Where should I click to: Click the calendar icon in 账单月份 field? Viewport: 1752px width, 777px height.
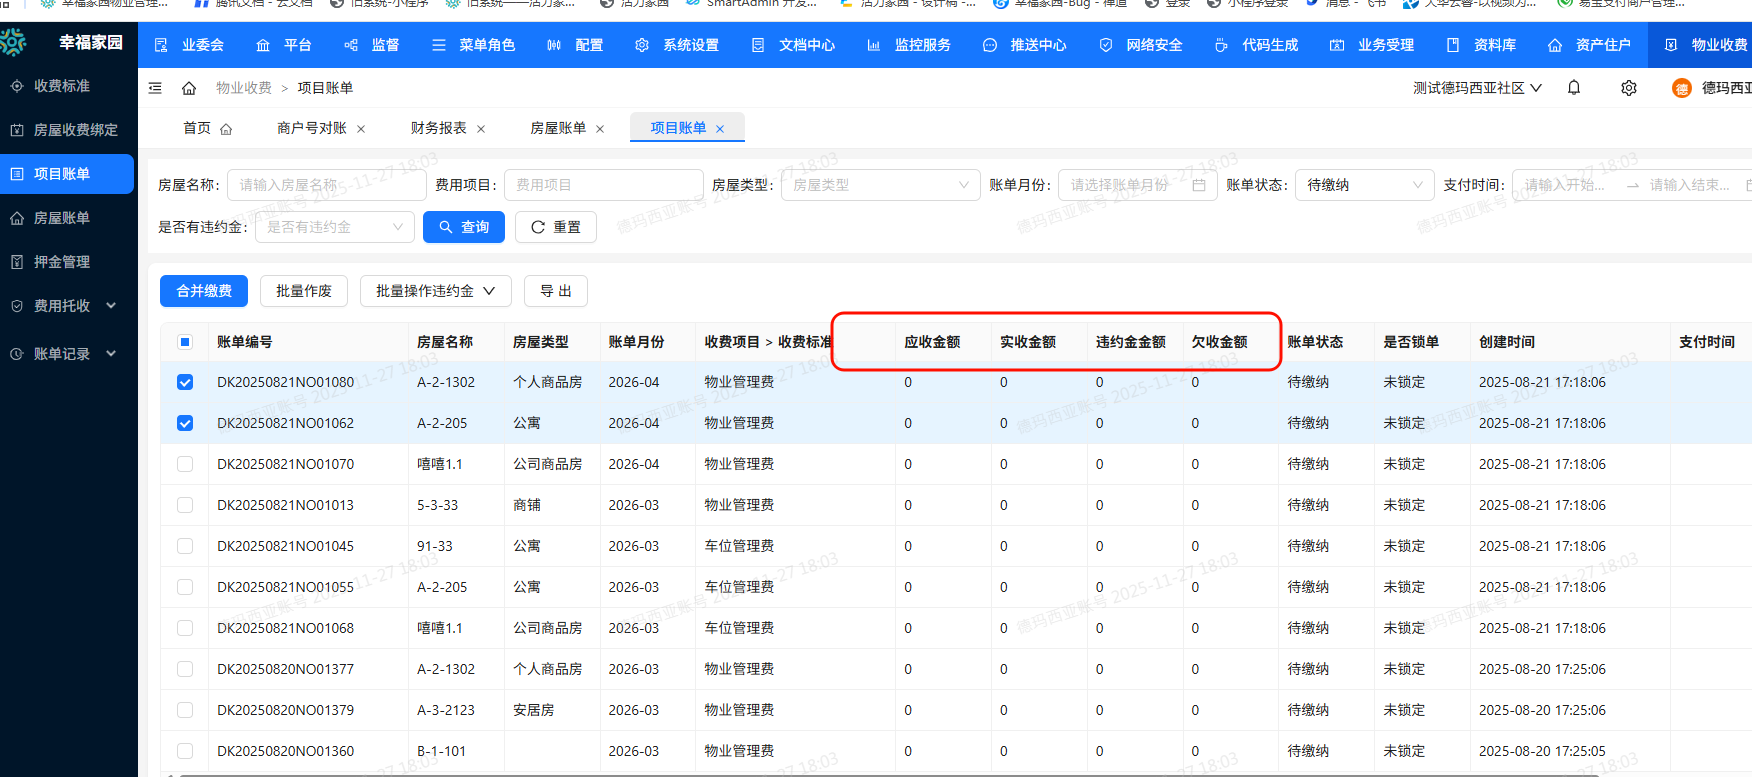(1199, 185)
